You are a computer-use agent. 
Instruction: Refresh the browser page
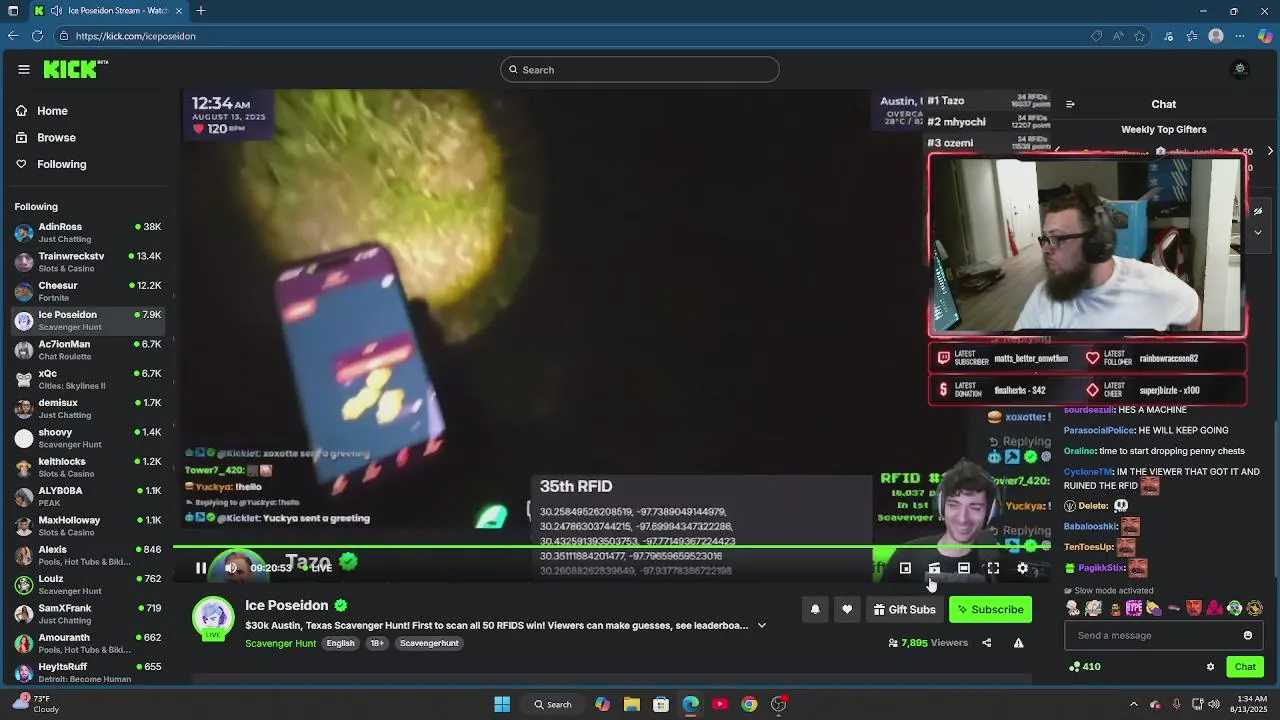point(37,36)
